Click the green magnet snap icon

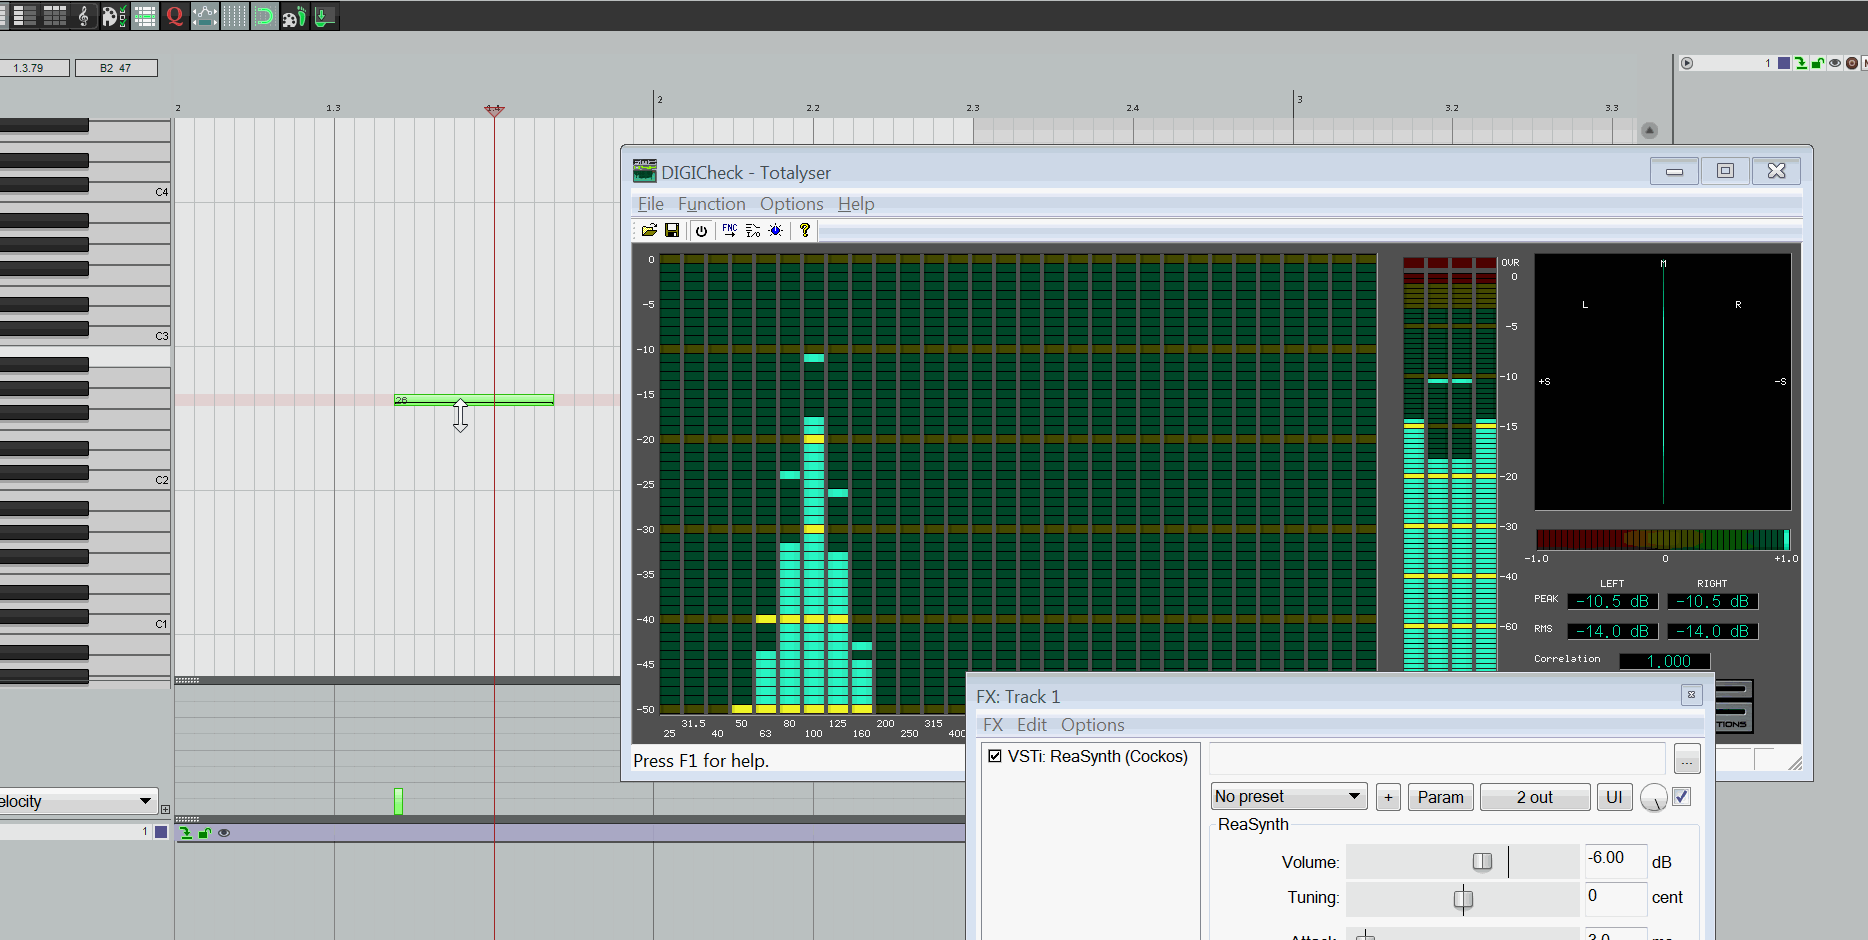coord(264,16)
